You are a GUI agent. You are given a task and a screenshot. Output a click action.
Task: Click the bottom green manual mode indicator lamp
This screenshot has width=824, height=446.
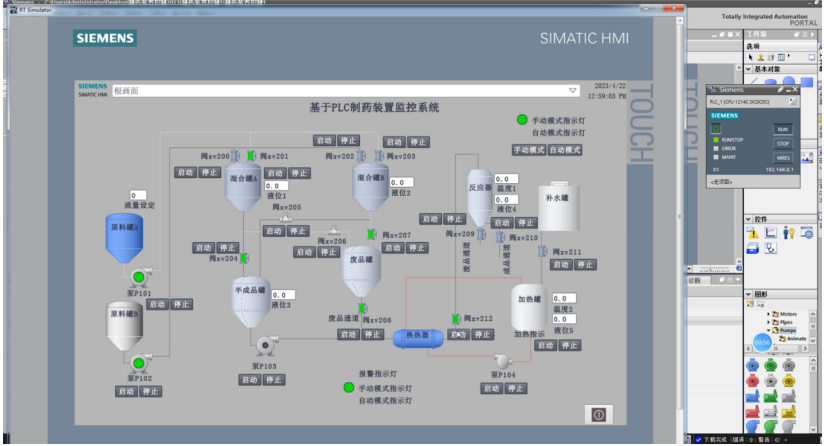pyautogui.click(x=348, y=387)
